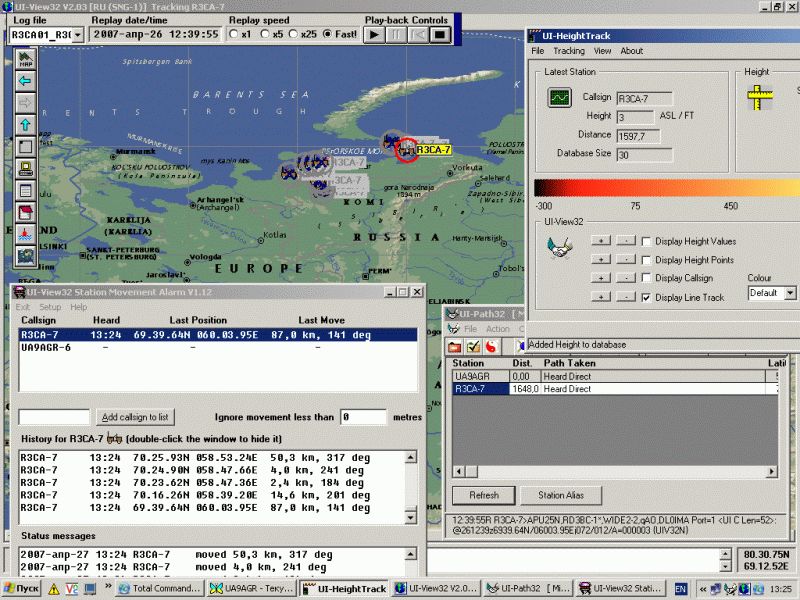Image resolution: width=800 pixels, height=600 pixels.
Task: Open Setup menu in Station Movement Alarm
Action: pyautogui.click(x=50, y=307)
